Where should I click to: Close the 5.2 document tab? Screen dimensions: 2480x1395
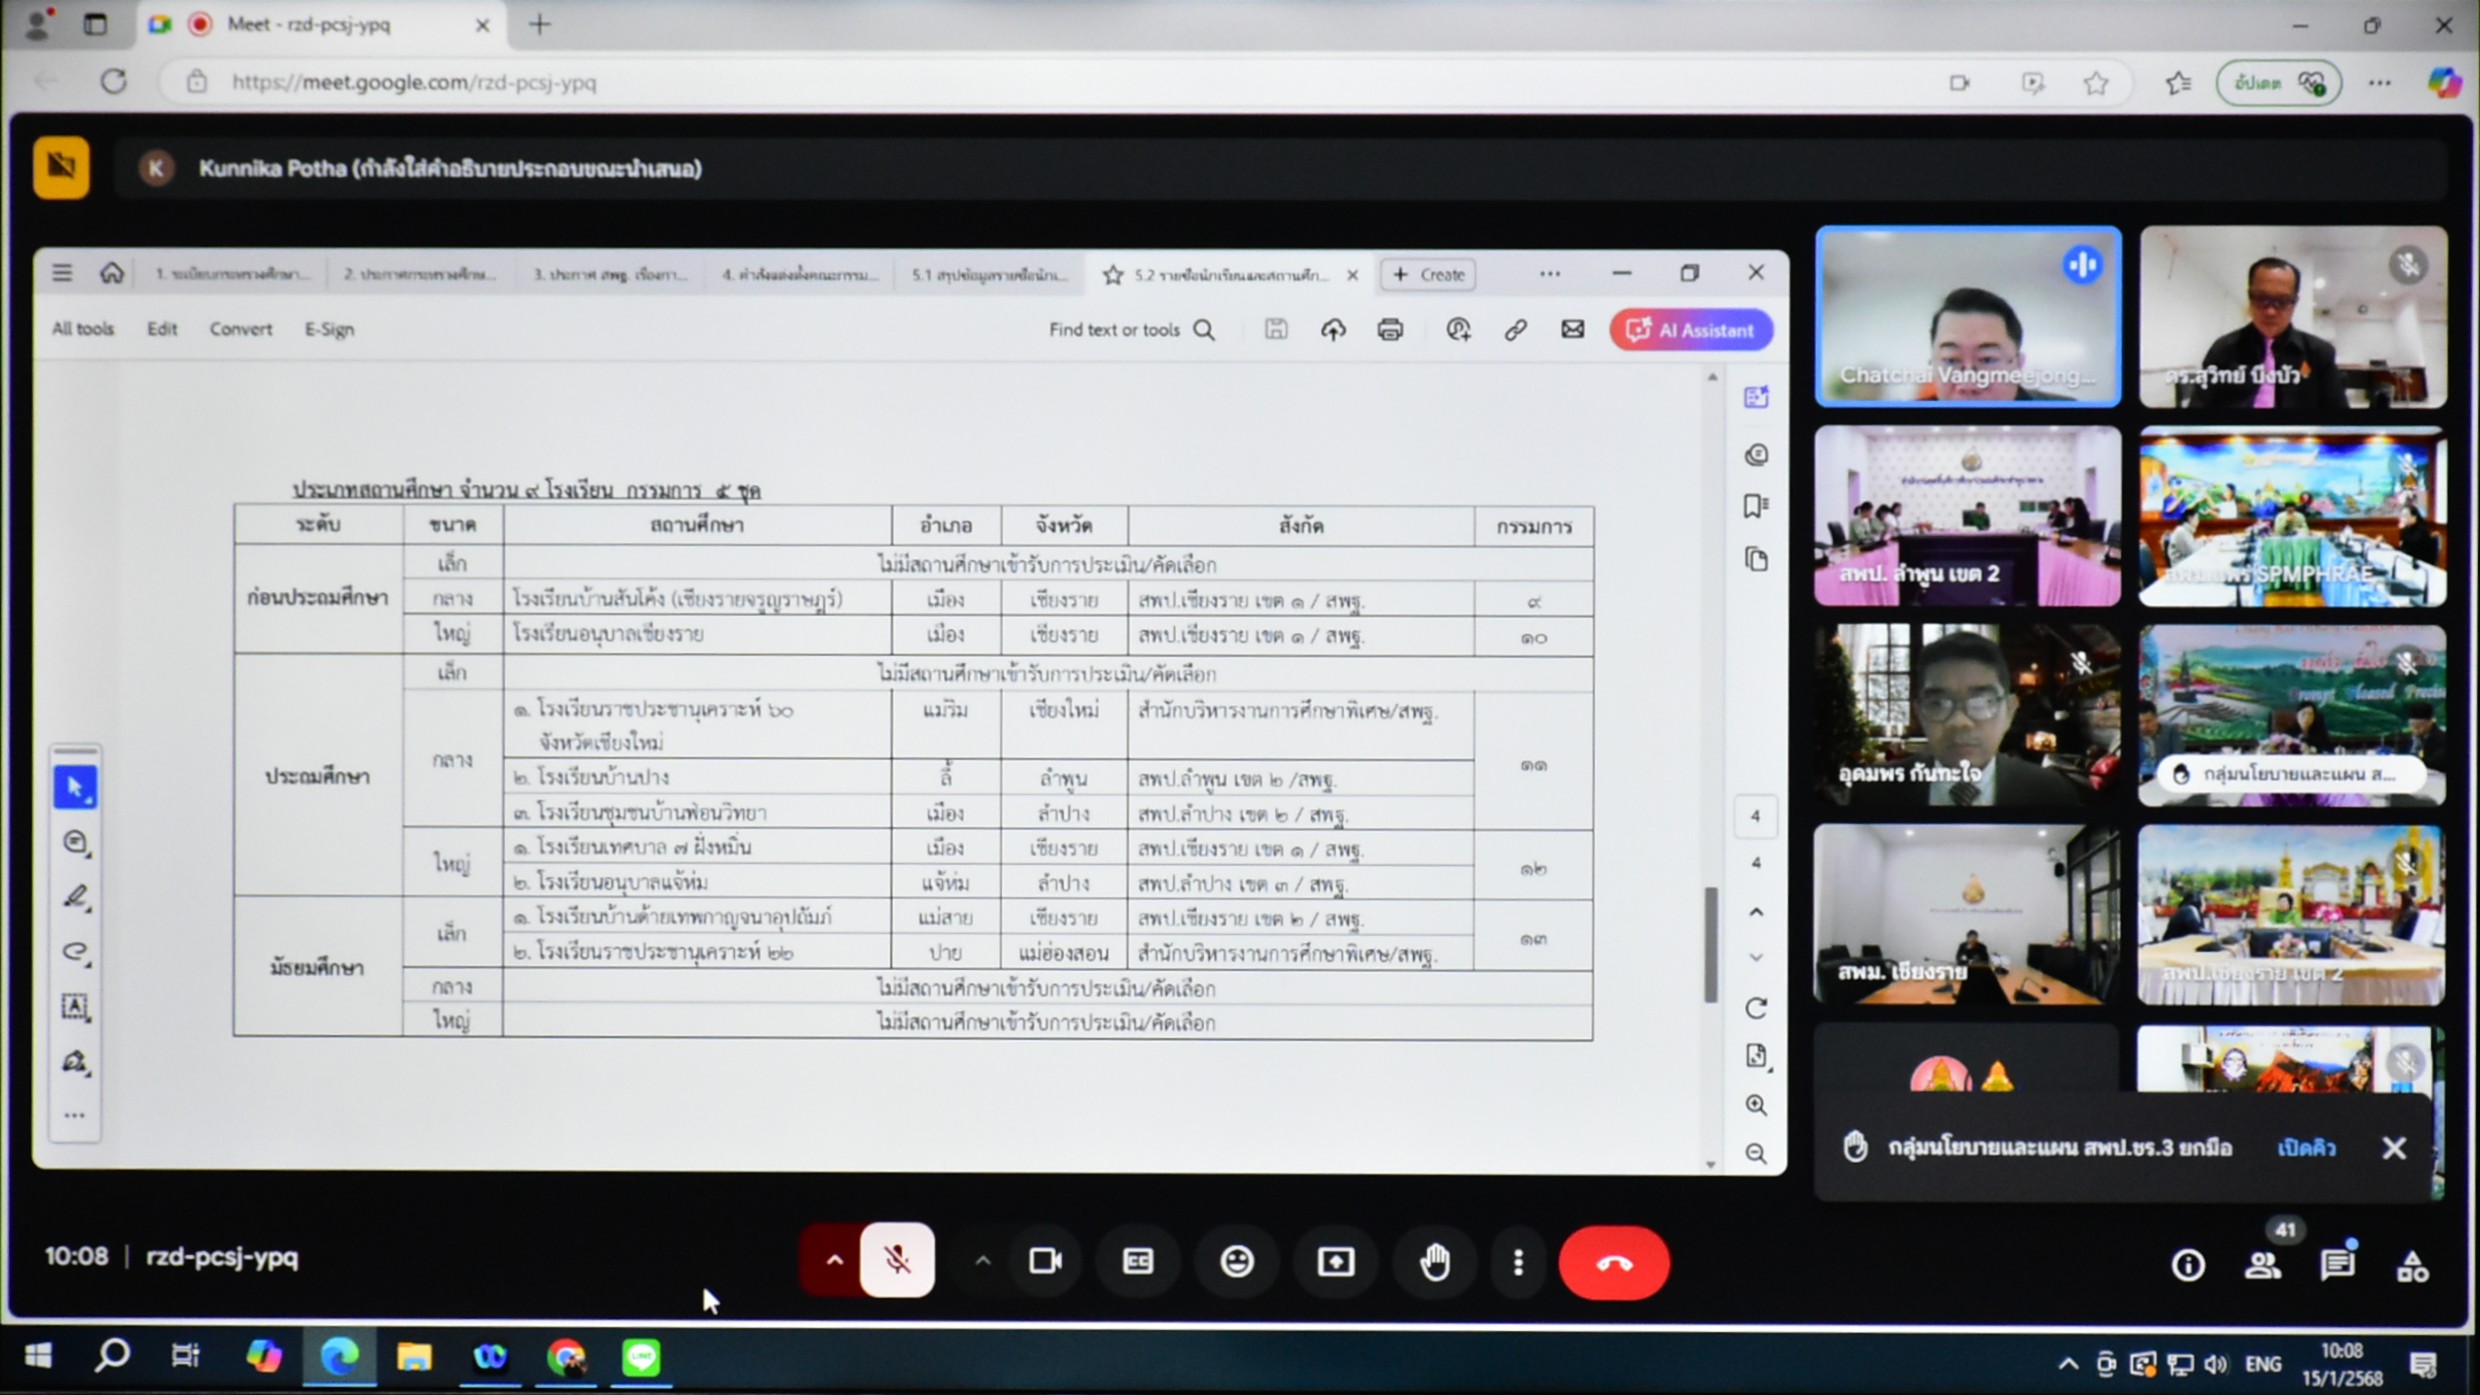pos(1352,275)
